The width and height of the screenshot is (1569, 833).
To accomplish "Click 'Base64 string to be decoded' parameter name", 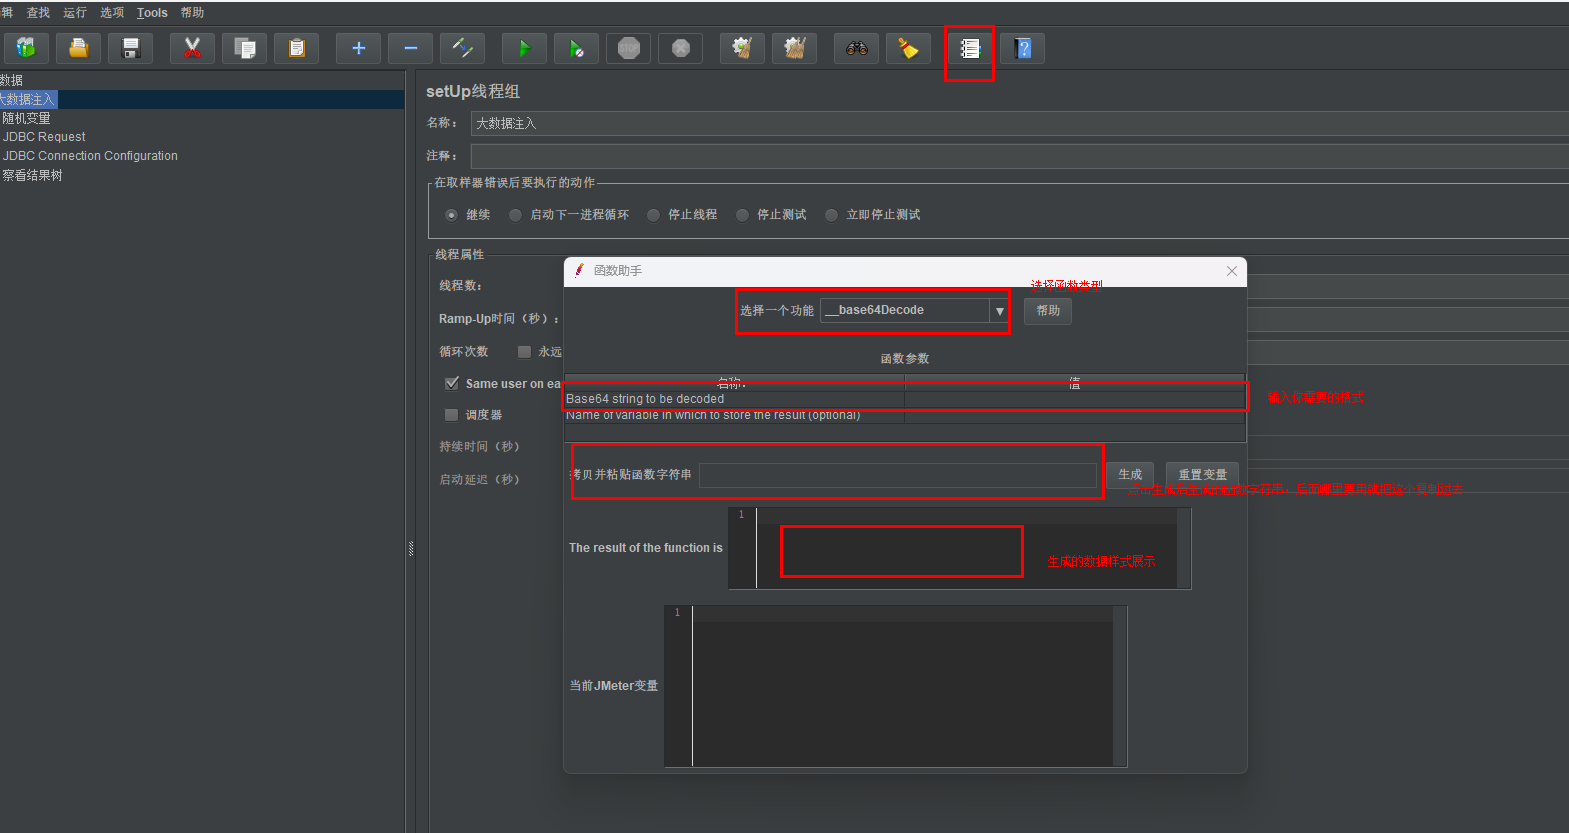I will click(645, 399).
